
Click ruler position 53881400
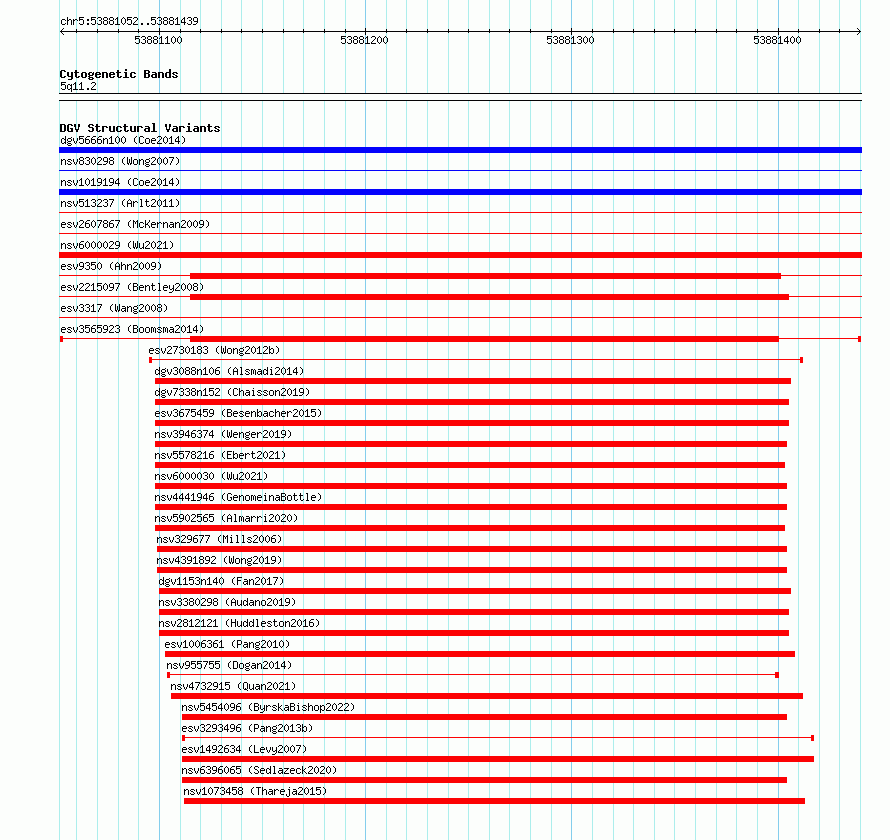777,40
